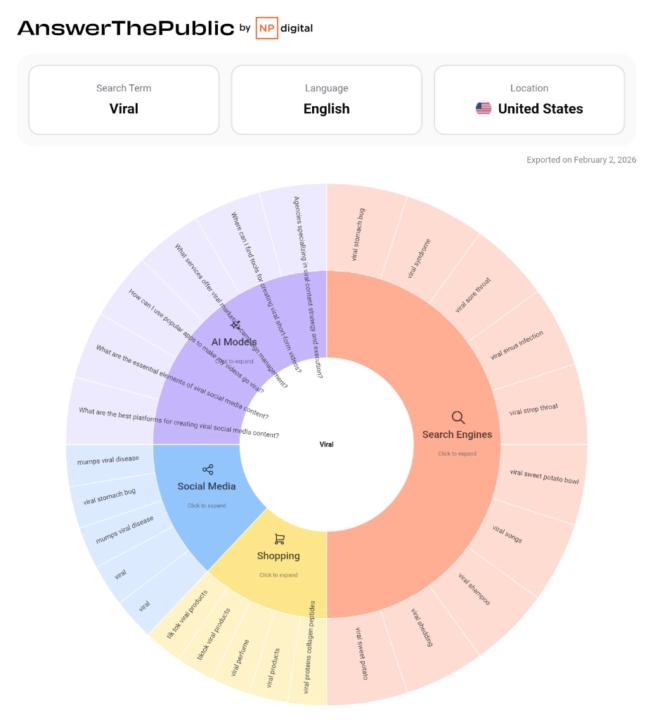Click the Search Engines magnifier icon
This screenshot has height=720, width=653.
tap(458, 417)
